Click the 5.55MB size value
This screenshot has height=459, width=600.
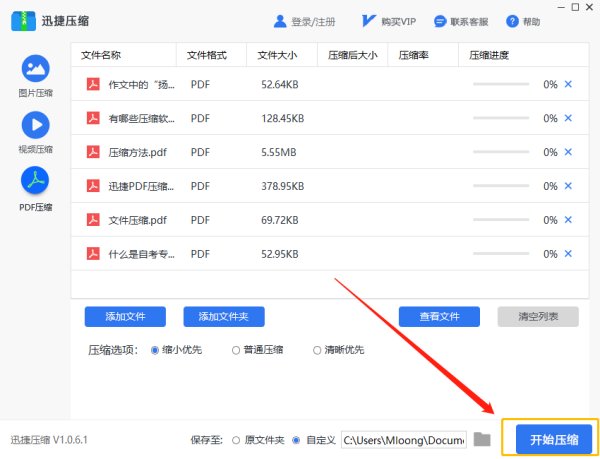click(x=279, y=153)
